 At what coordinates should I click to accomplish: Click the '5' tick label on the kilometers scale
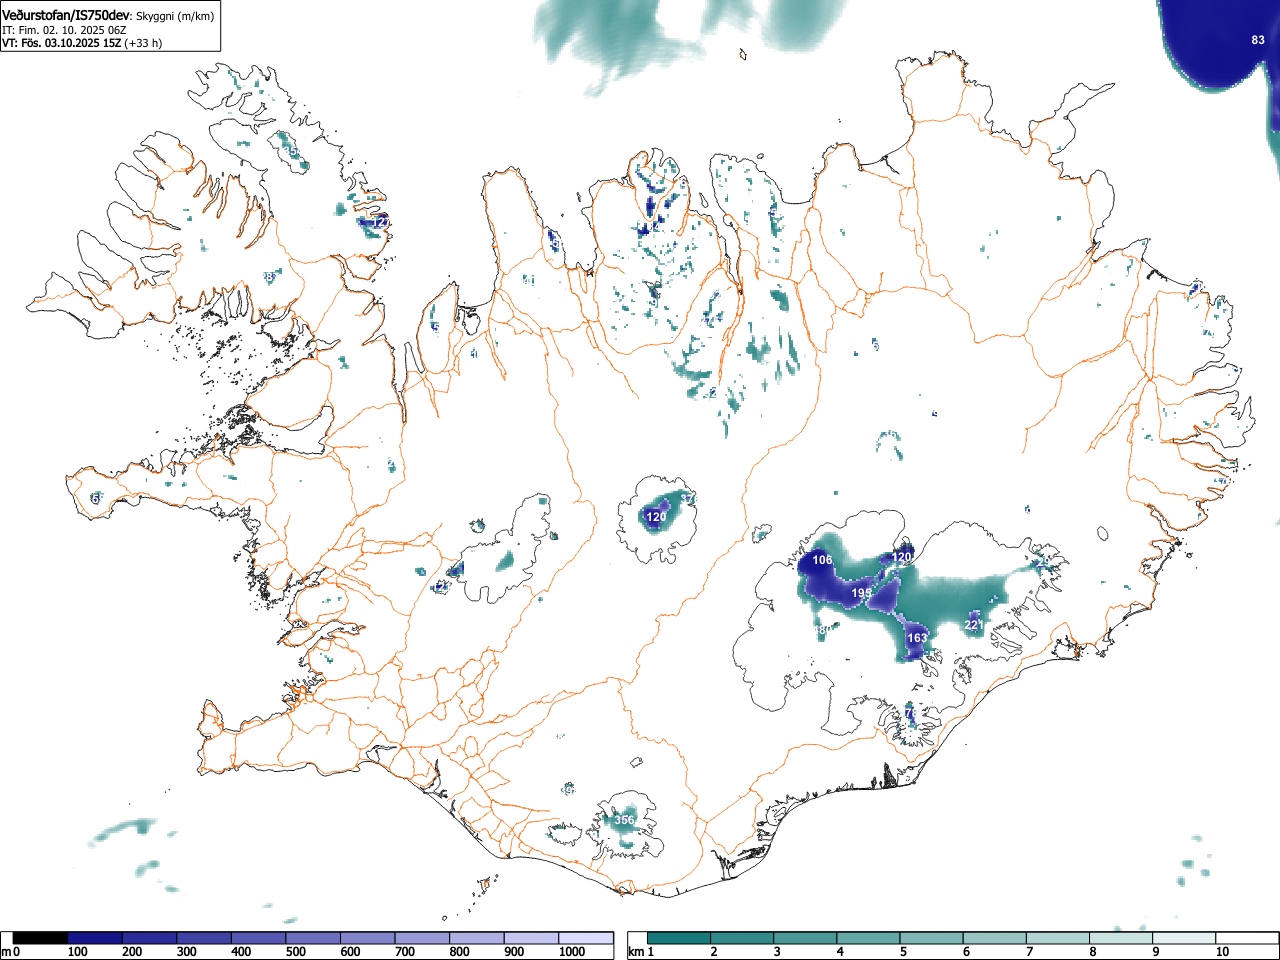coord(902,952)
